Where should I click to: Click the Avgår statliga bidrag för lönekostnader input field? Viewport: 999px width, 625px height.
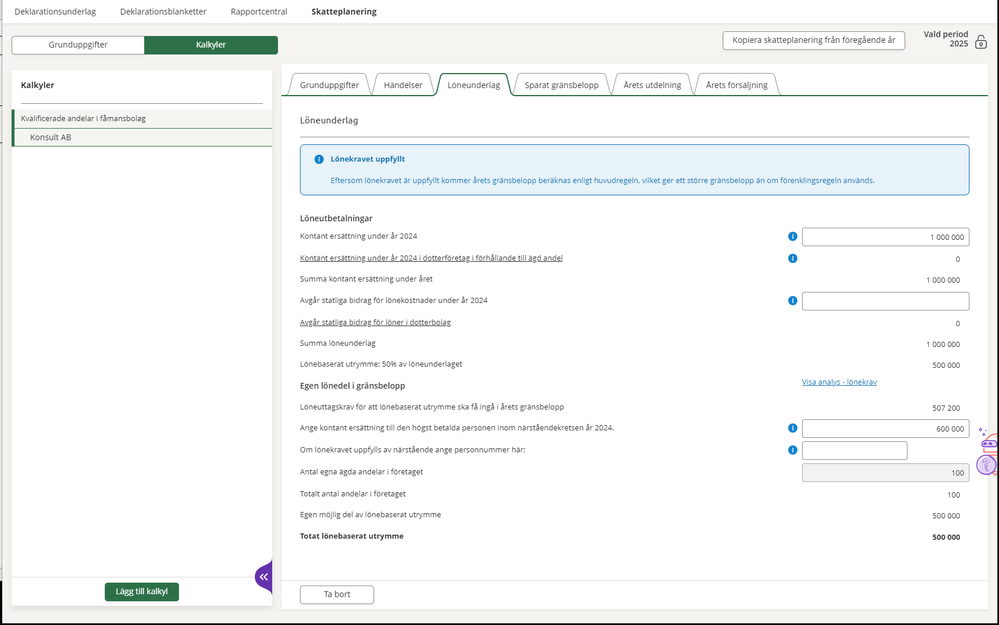click(885, 301)
